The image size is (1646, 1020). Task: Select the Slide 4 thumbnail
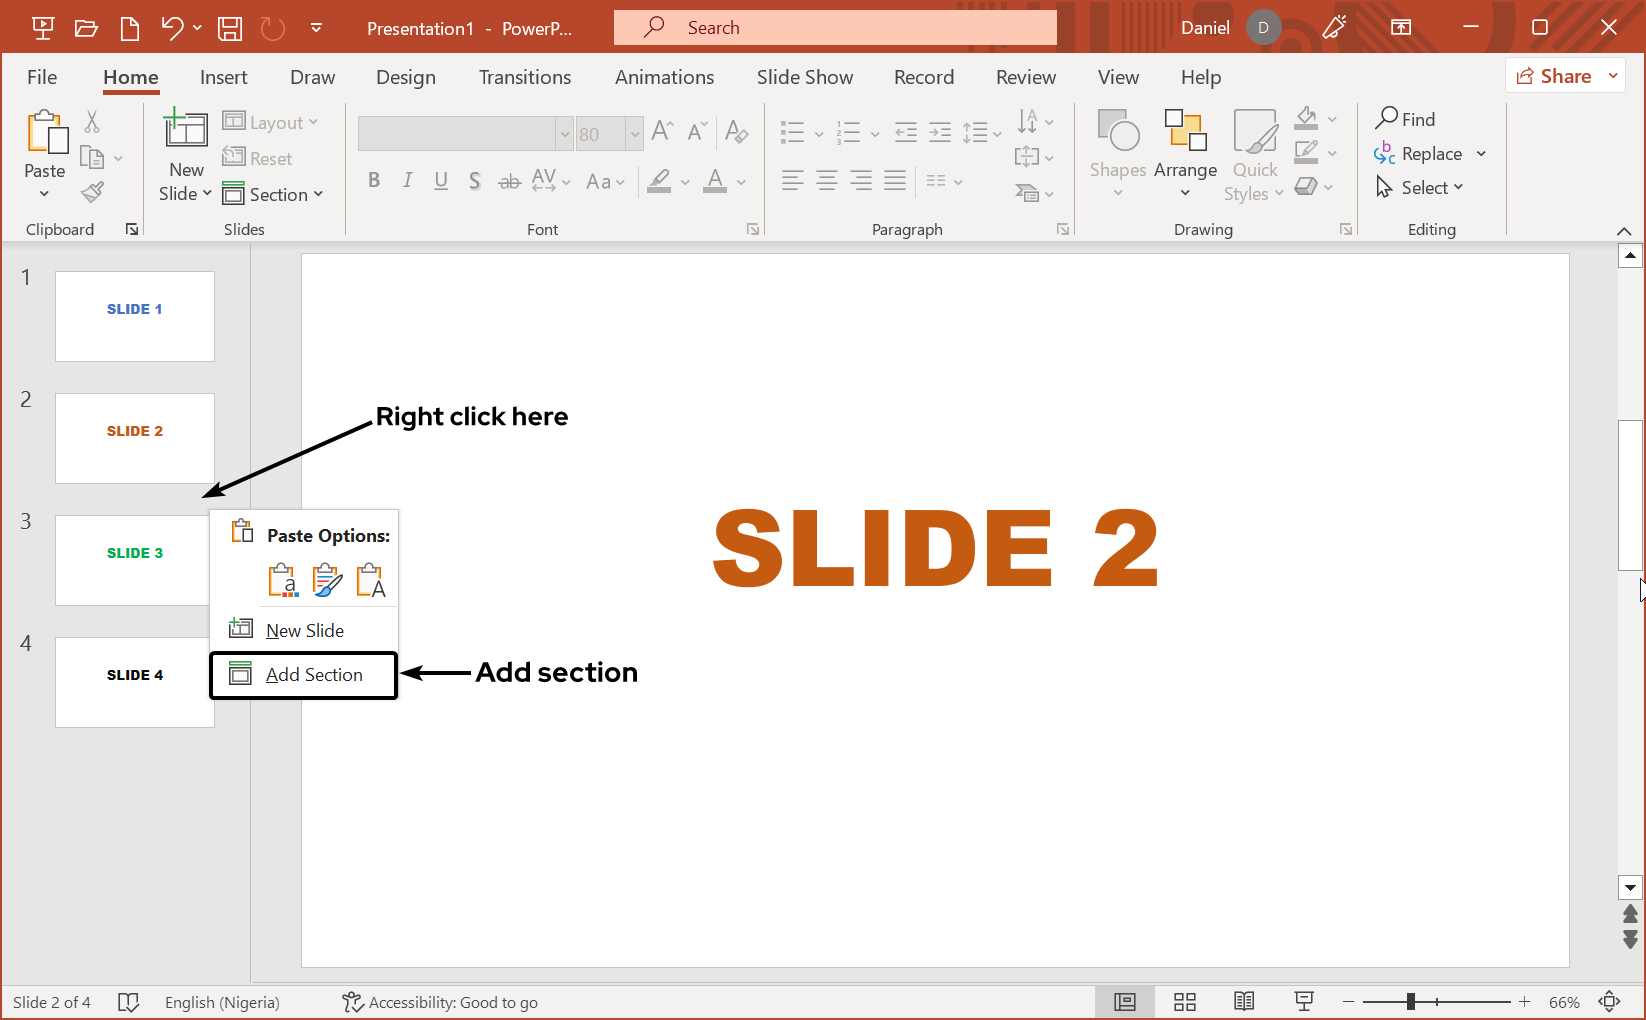(135, 682)
